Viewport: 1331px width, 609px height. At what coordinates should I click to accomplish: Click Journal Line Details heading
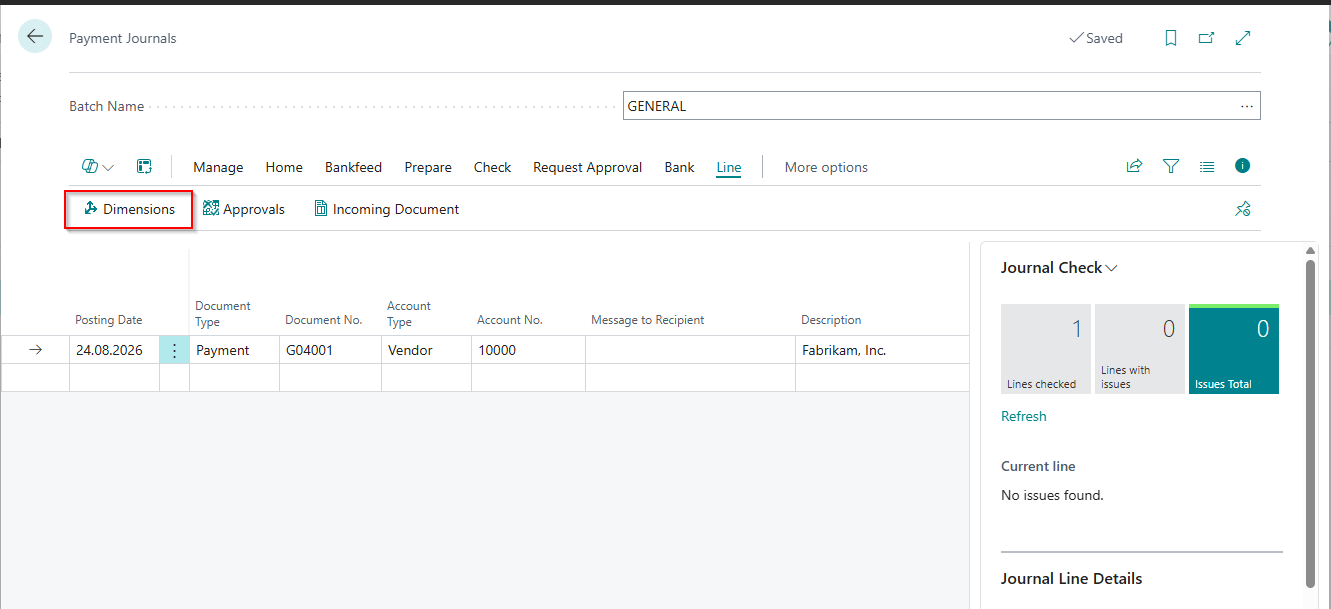point(1071,579)
